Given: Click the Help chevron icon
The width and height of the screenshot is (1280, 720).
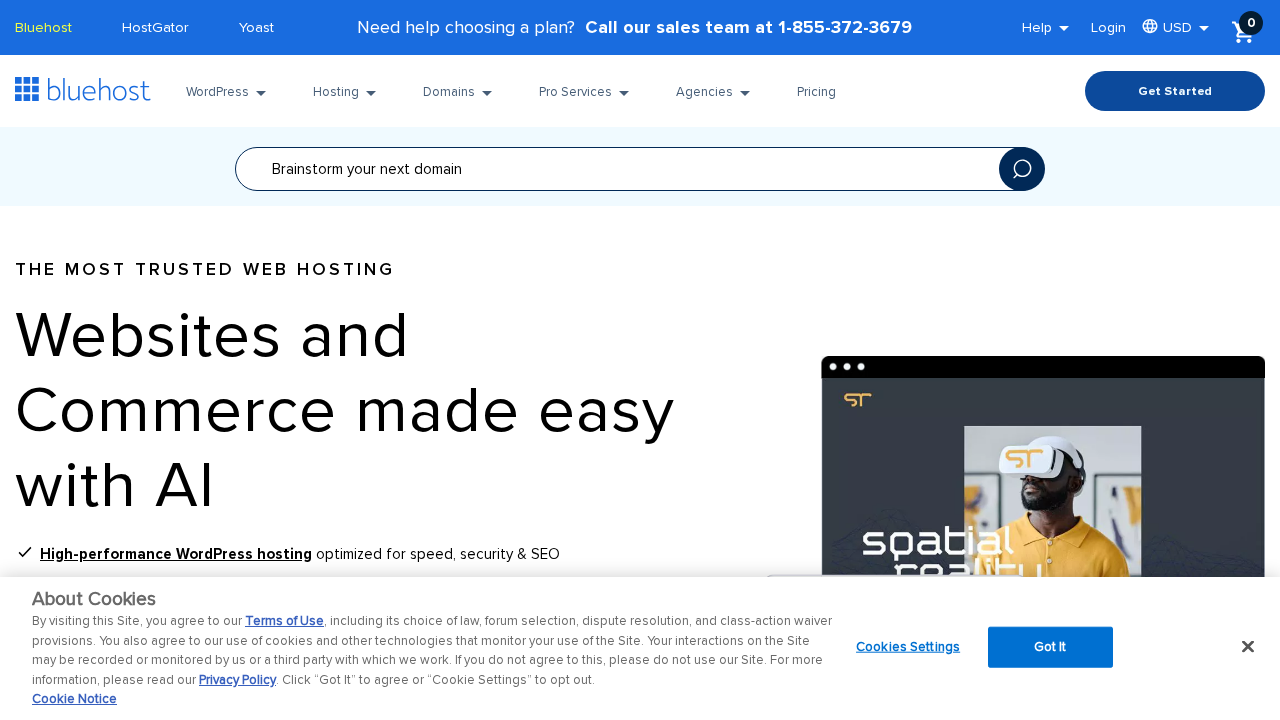Looking at the screenshot, I should tap(1063, 26).
